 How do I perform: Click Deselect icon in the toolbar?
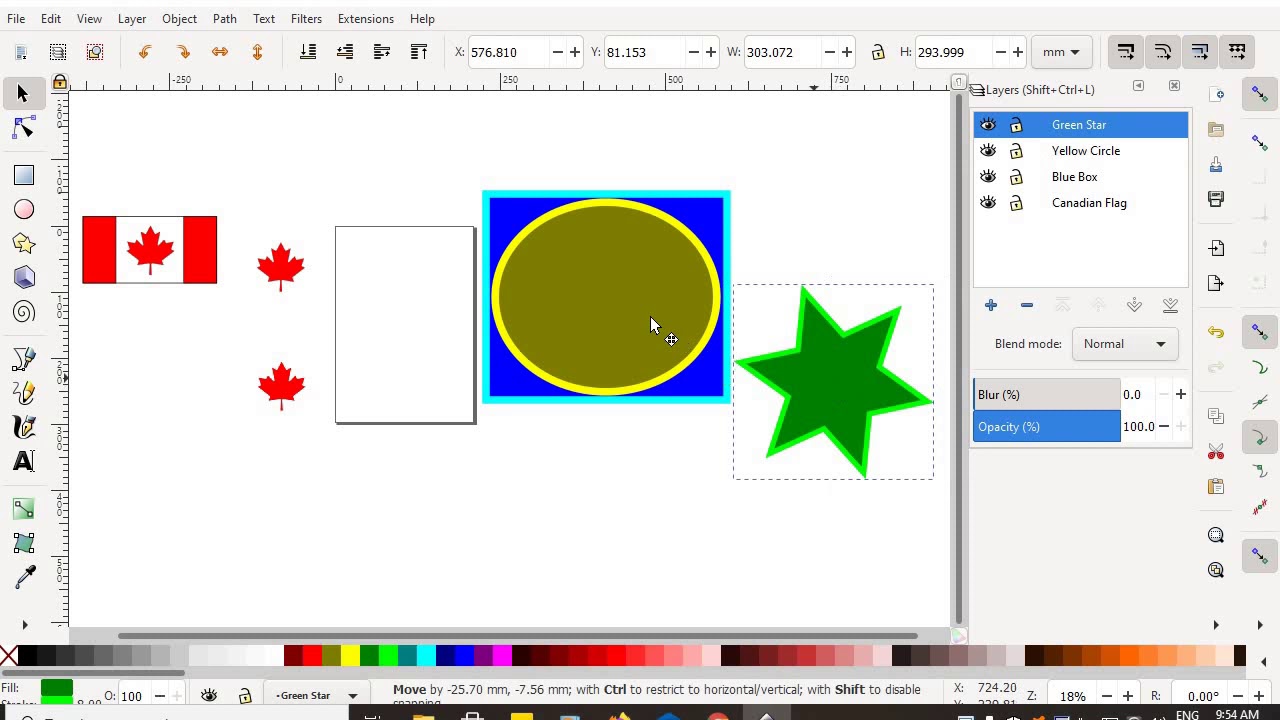click(95, 52)
